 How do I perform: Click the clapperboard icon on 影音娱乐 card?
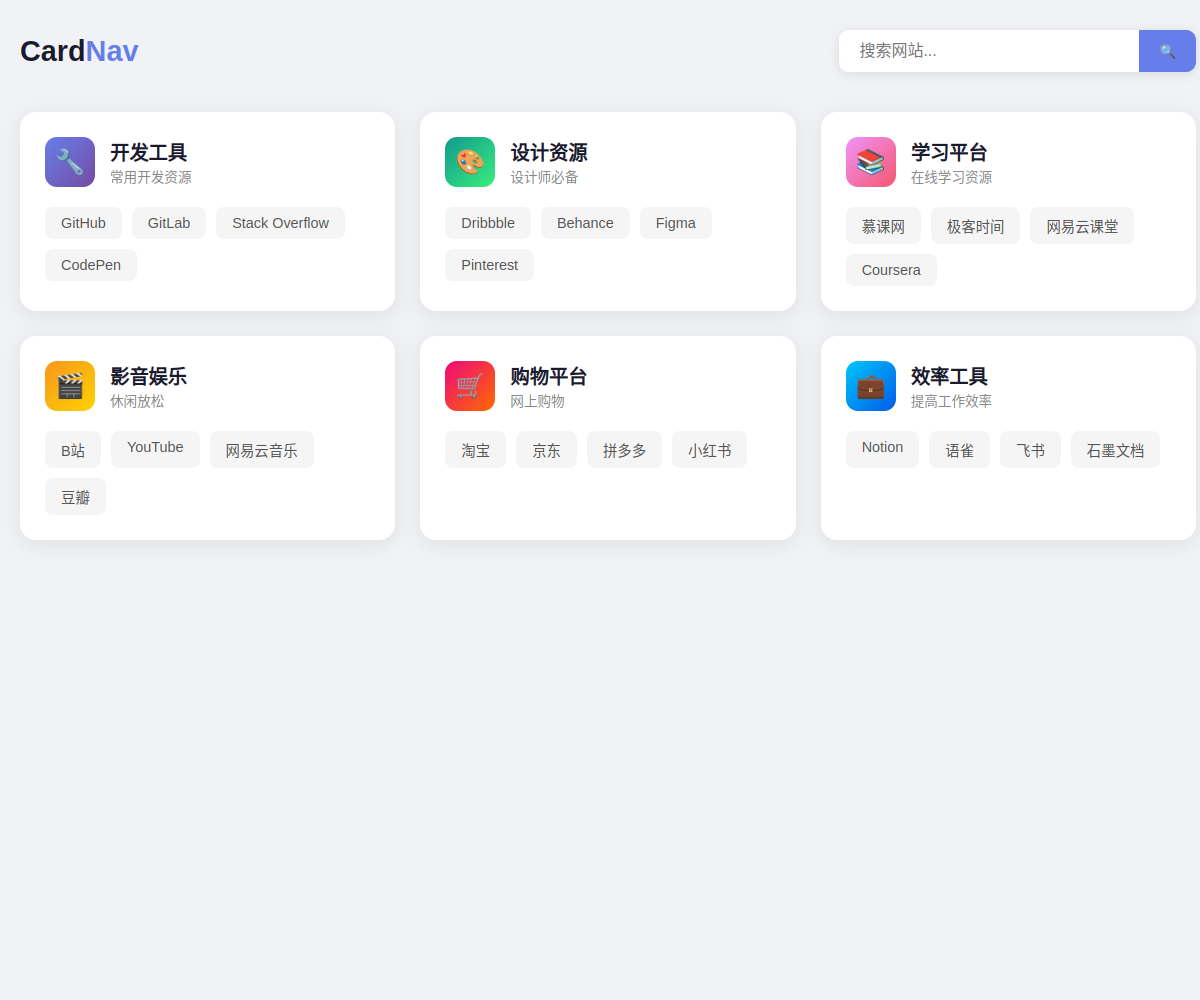pos(70,386)
